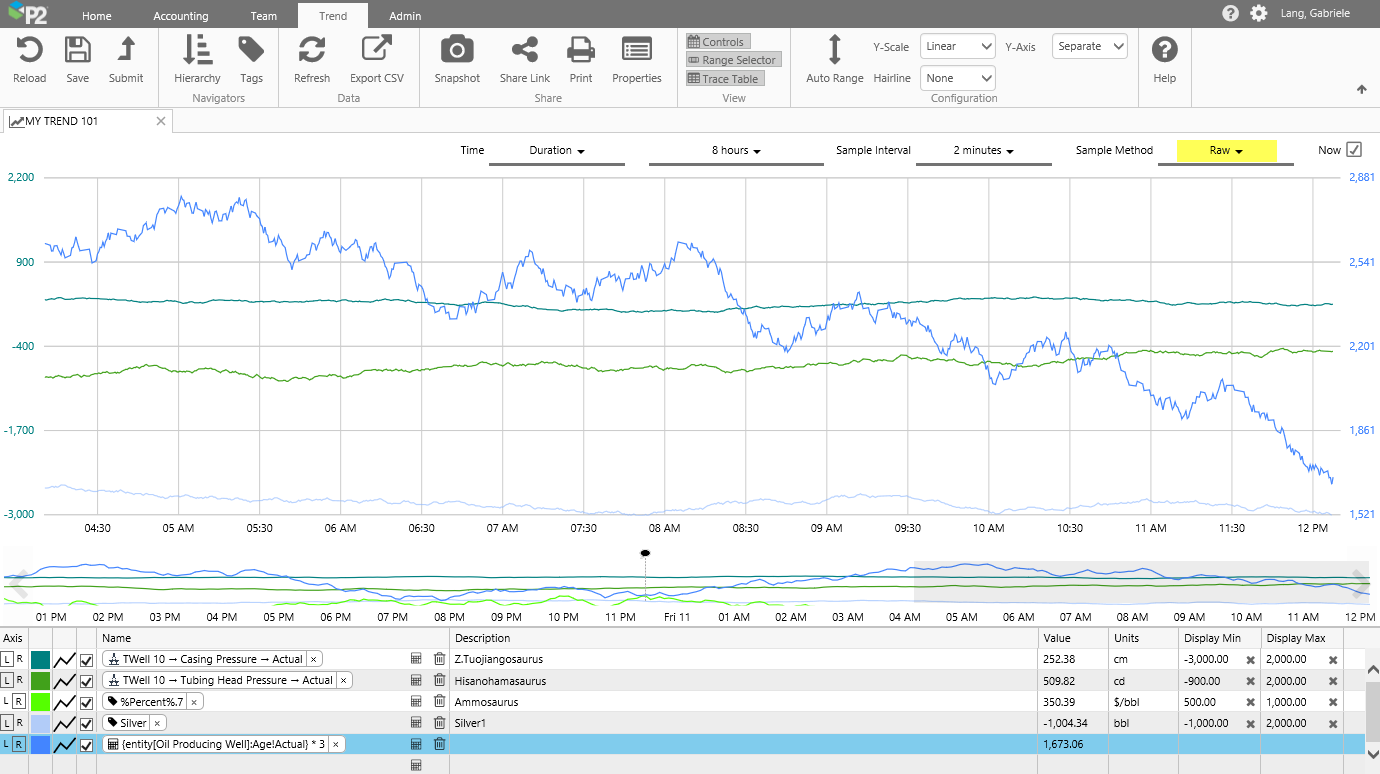Screen dimensions: 1380x774
Task: Click the Export CSV icon
Action: click(376, 50)
